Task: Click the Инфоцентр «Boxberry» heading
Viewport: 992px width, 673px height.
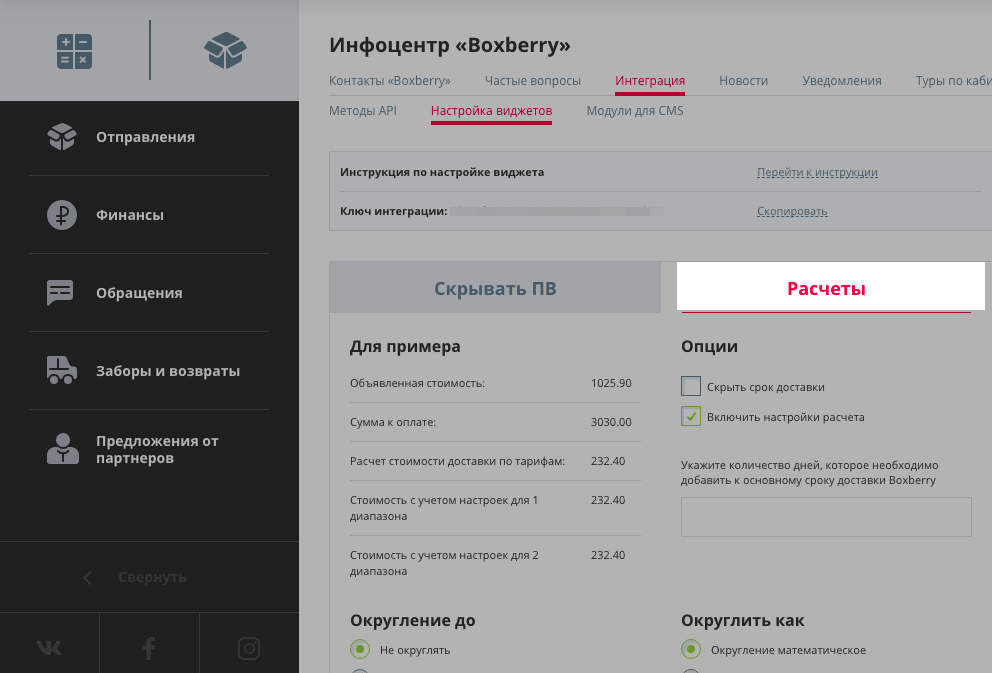Action: coord(450,46)
